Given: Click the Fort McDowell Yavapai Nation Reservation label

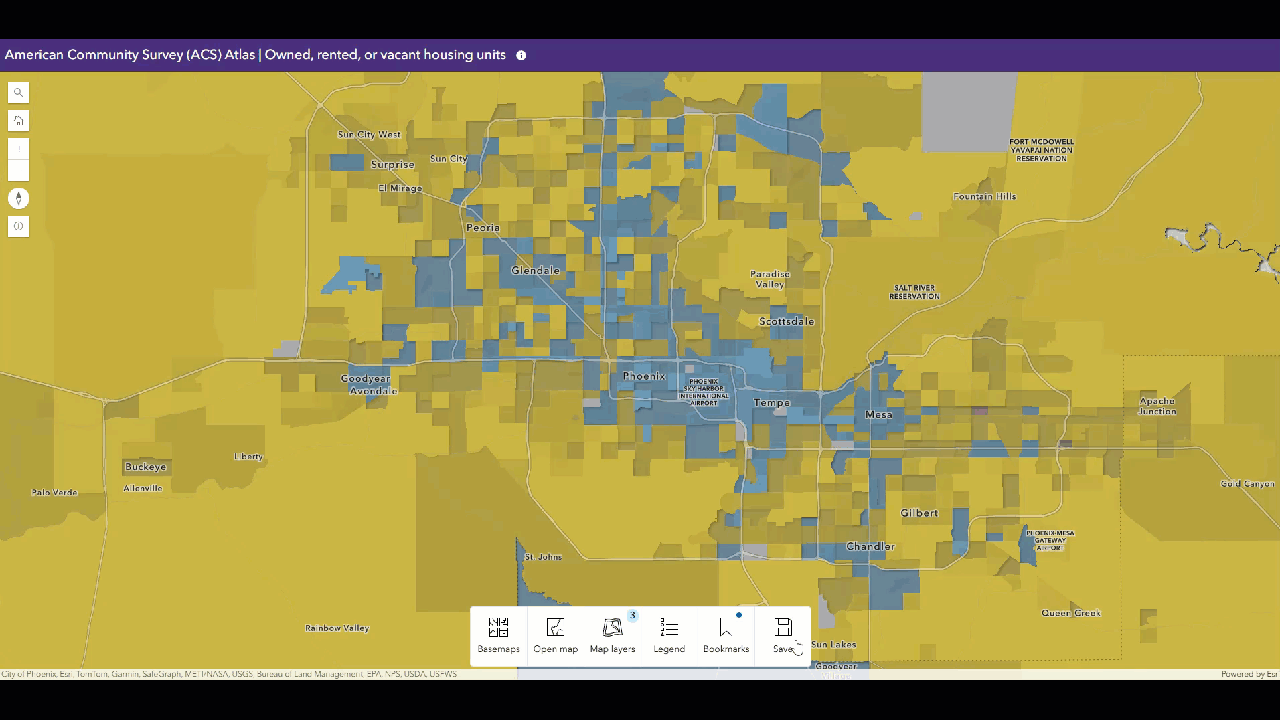Looking at the screenshot, I should [x=1041, y=150].
